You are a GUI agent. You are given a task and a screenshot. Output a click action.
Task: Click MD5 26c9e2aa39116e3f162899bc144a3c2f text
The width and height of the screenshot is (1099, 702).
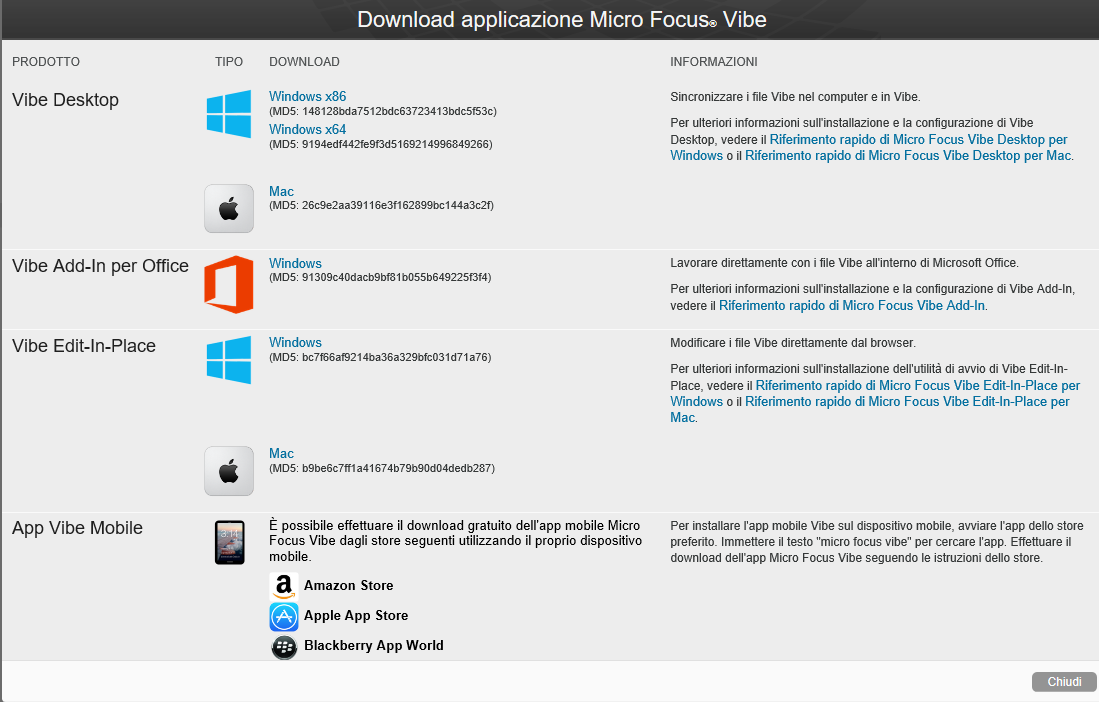pos(381,205)
